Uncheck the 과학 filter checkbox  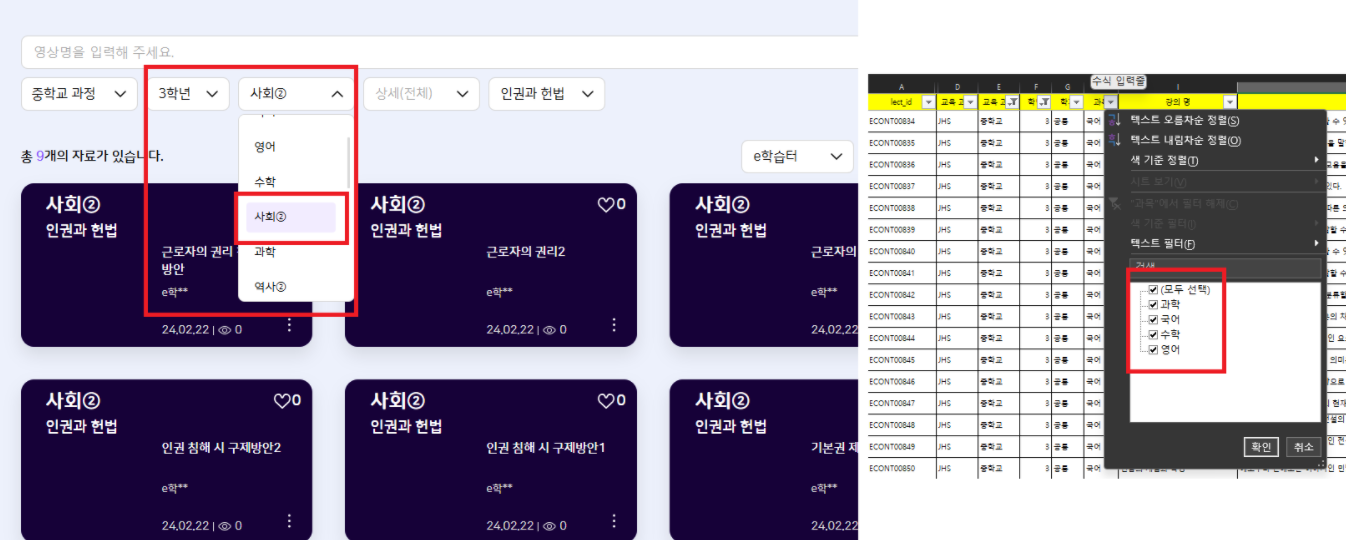pos(1153,304)
